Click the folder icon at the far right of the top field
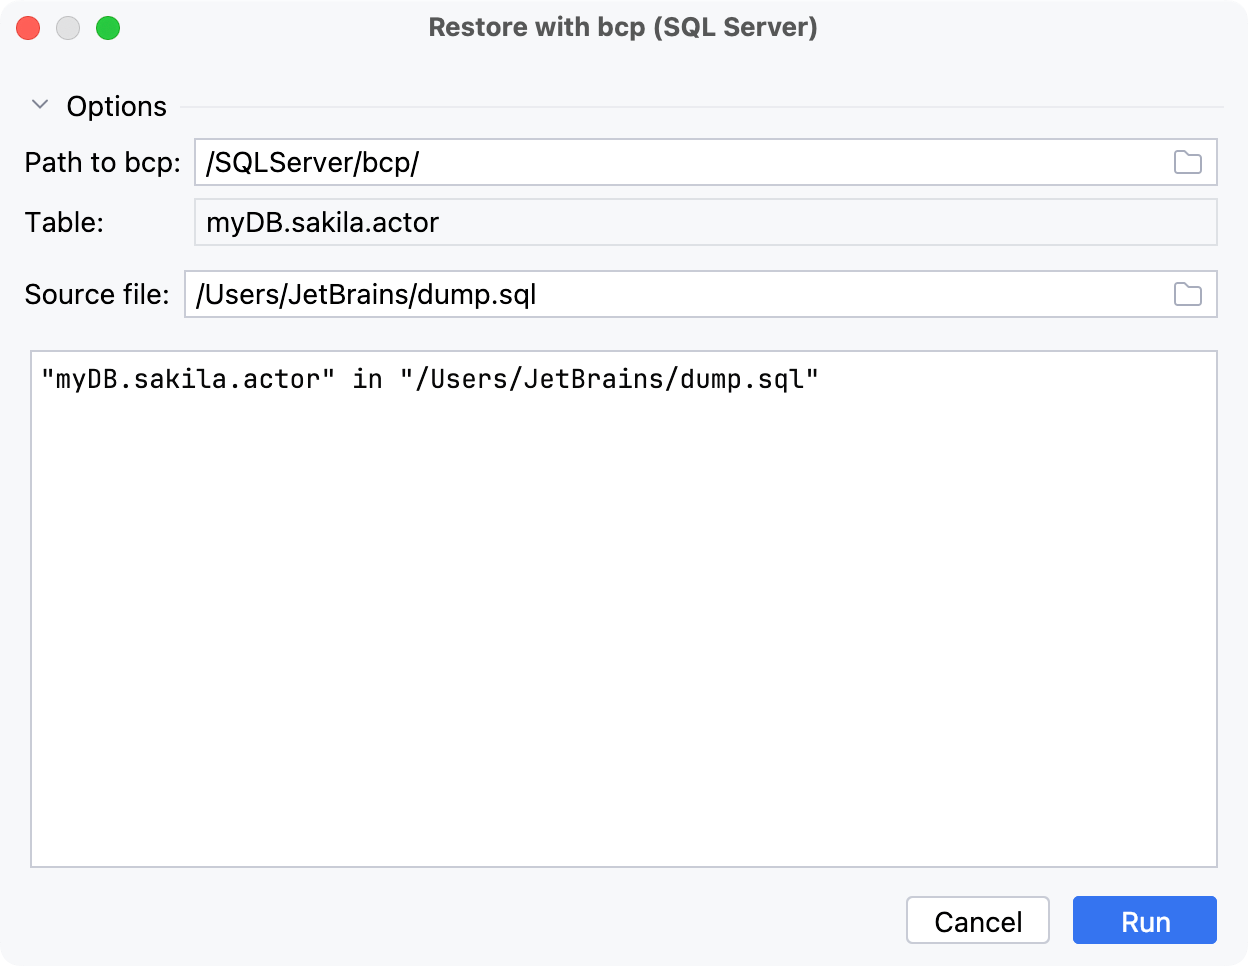 pos(1187,162)
